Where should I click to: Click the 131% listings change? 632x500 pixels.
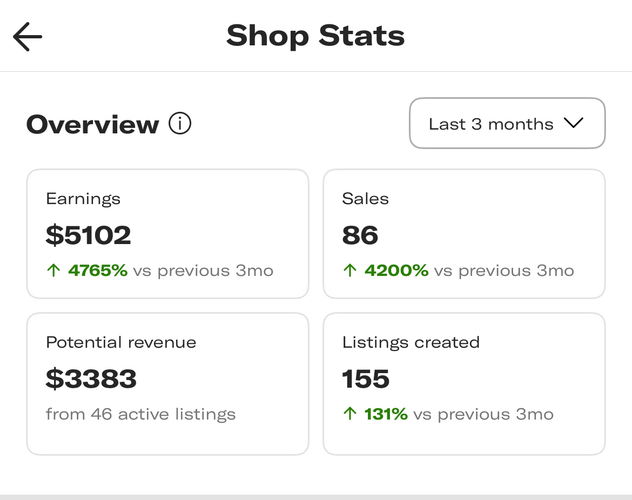(386, 414)
